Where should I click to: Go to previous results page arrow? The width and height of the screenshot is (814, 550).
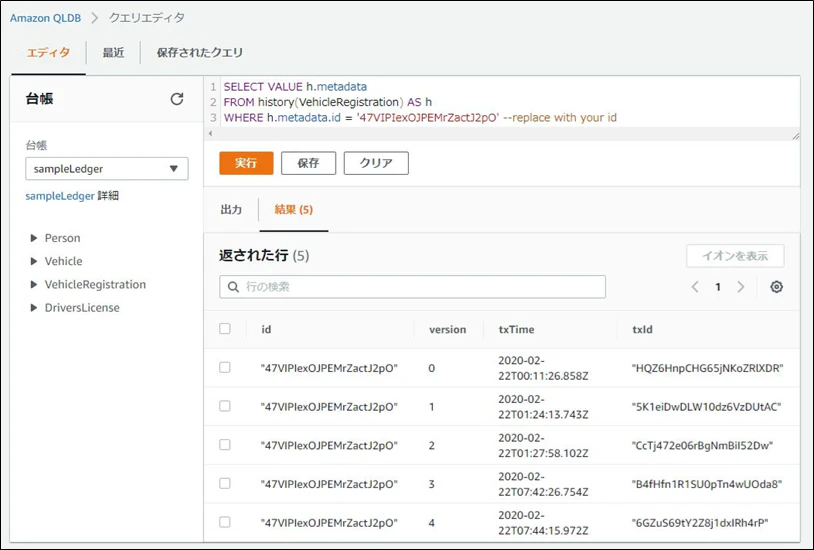click(695, 287)
